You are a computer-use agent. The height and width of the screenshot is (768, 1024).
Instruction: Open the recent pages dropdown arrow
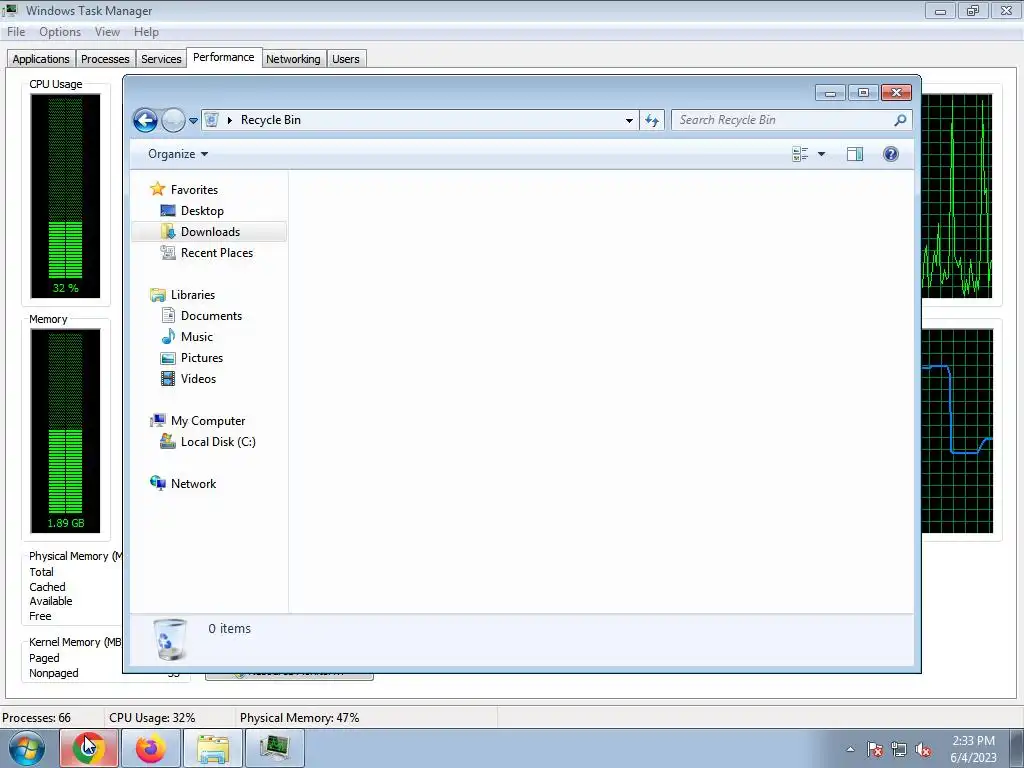coord(193,121)
